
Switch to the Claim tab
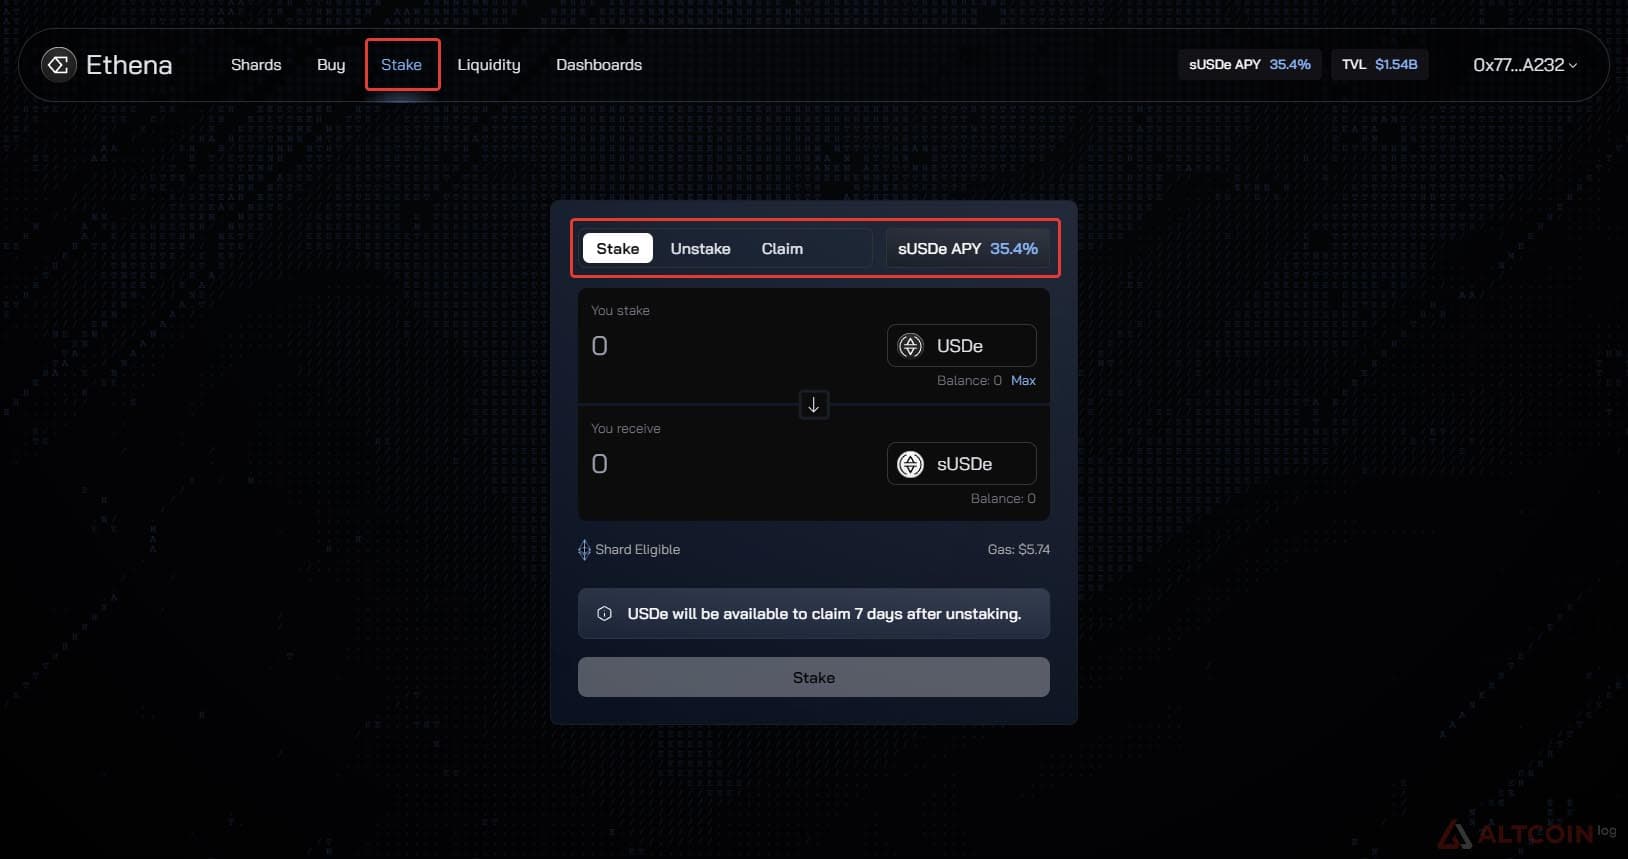tap(782, 249)
